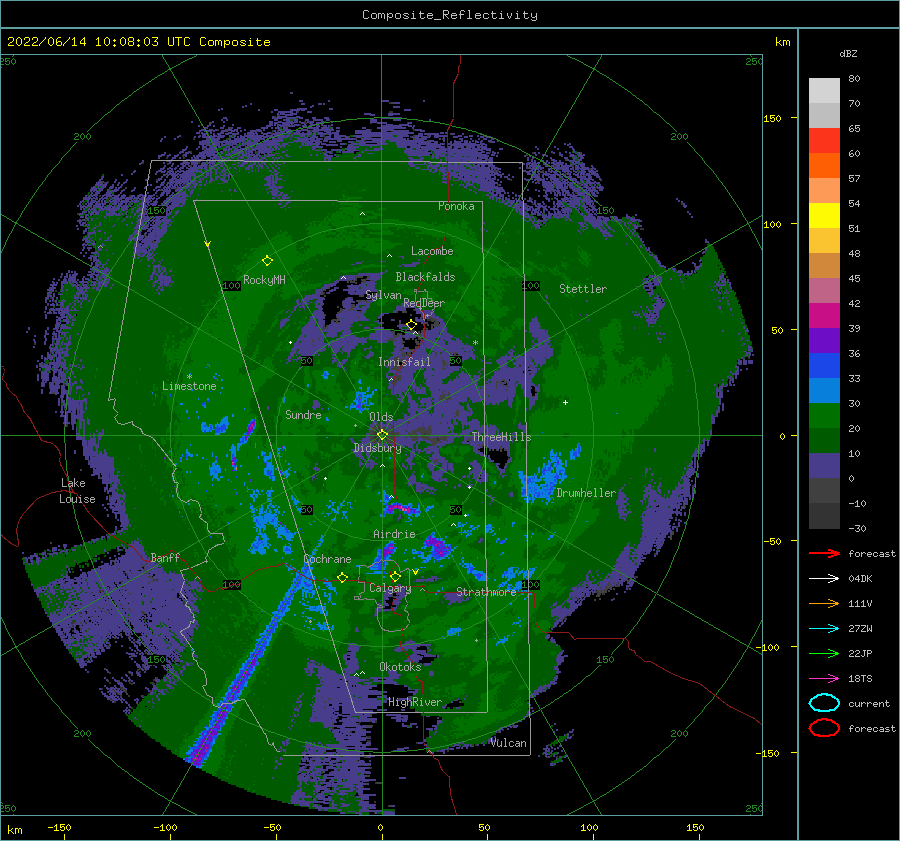This screenshot has width=900, height=841.
Task: Click the Strathmore label
Action: (486, 592)
